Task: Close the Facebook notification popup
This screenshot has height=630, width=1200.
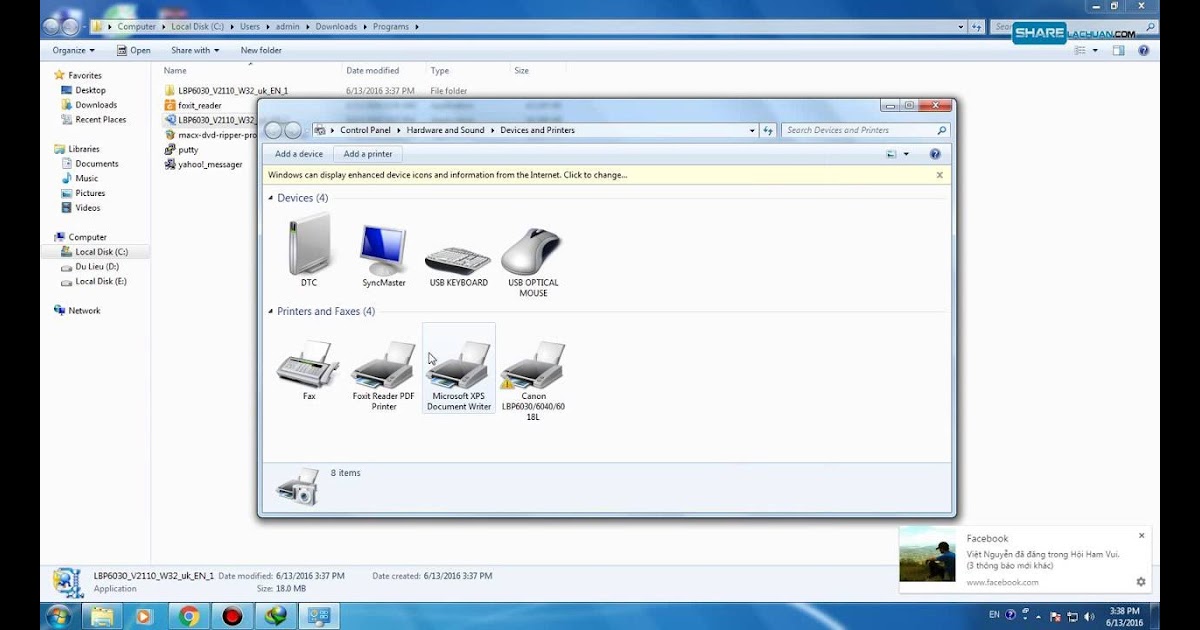Action: [1141, 536]
